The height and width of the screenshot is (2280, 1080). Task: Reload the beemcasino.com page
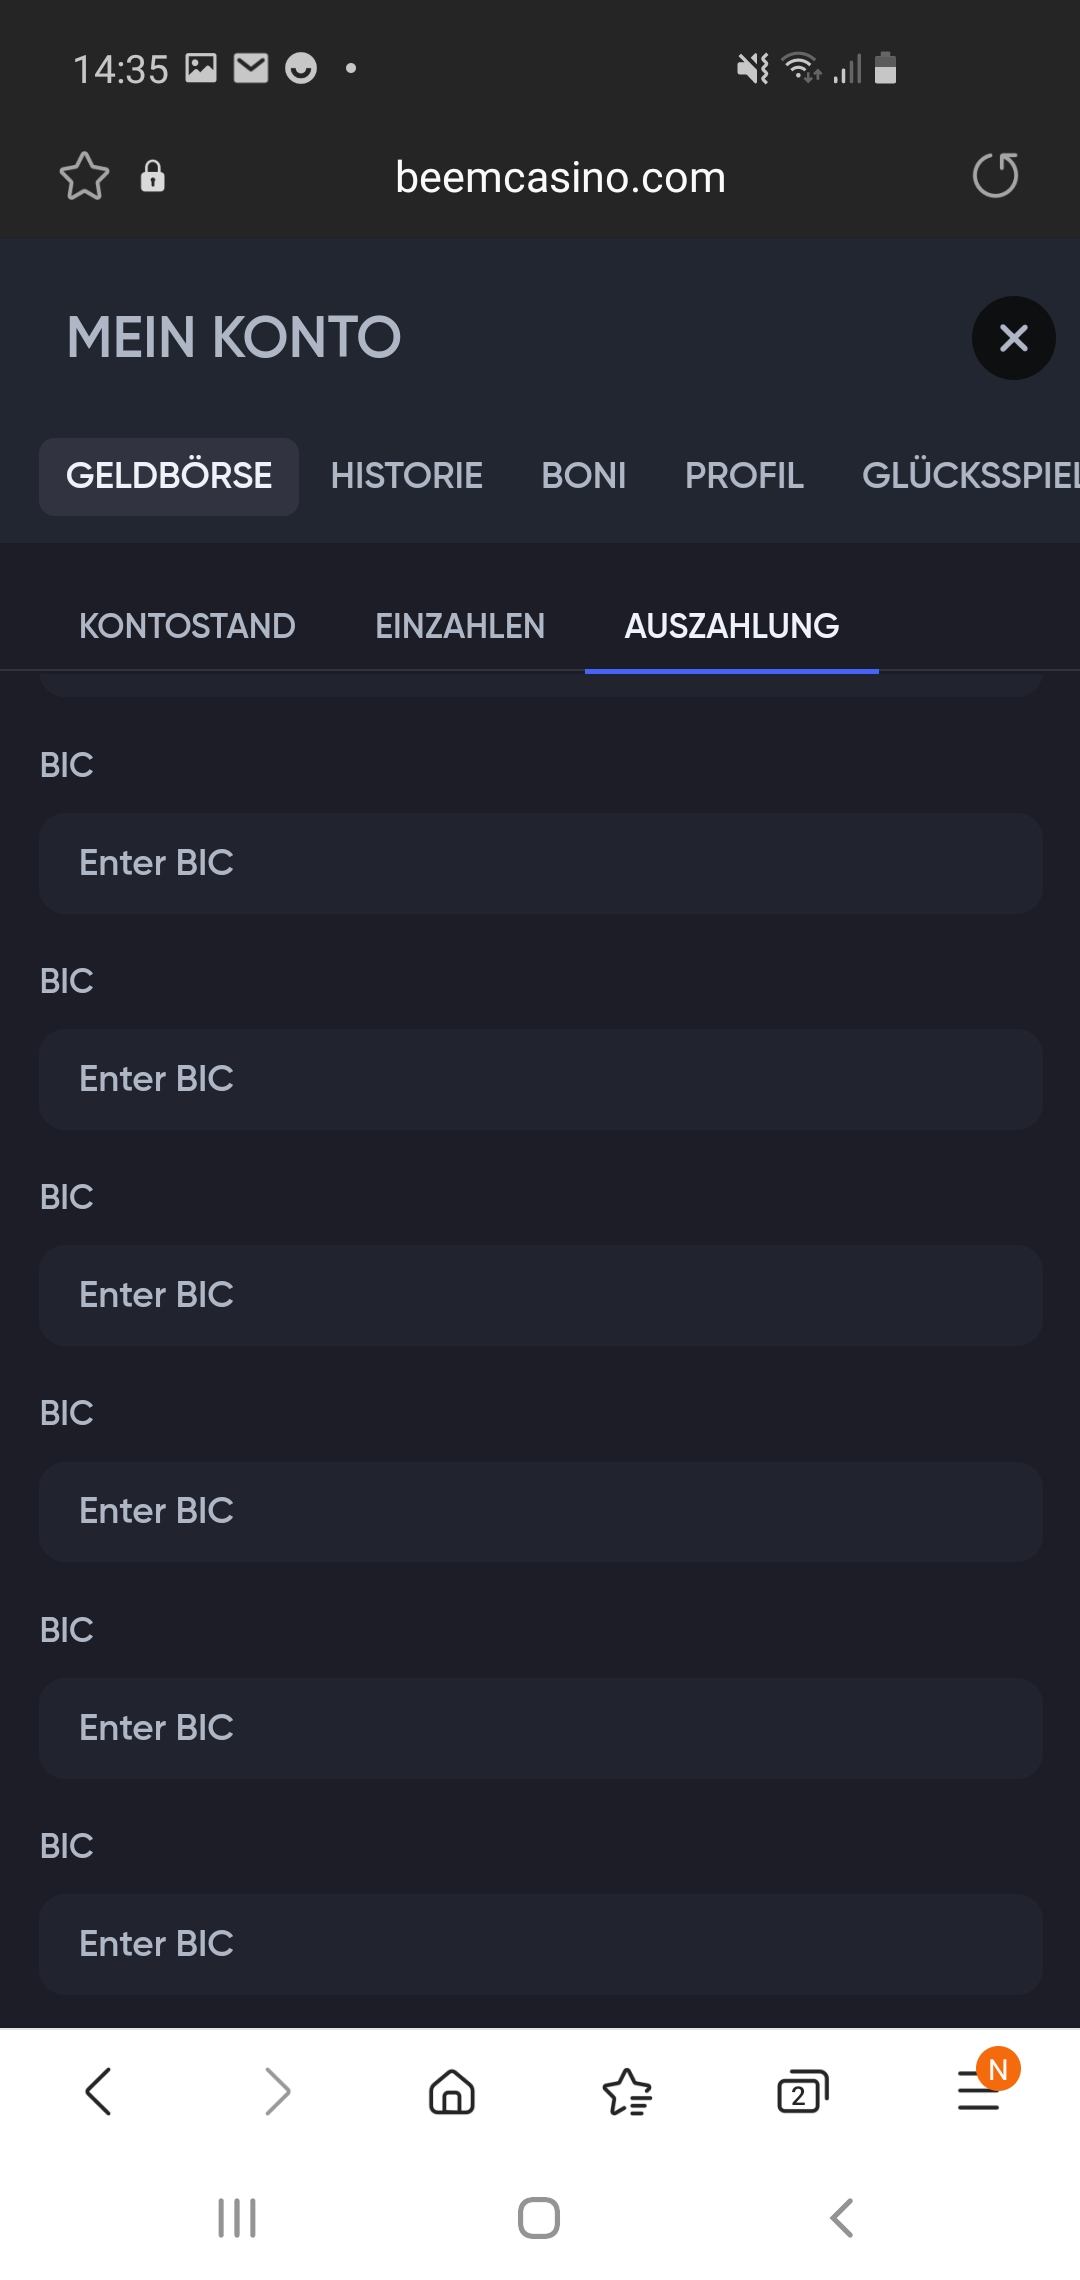[995, 176]
